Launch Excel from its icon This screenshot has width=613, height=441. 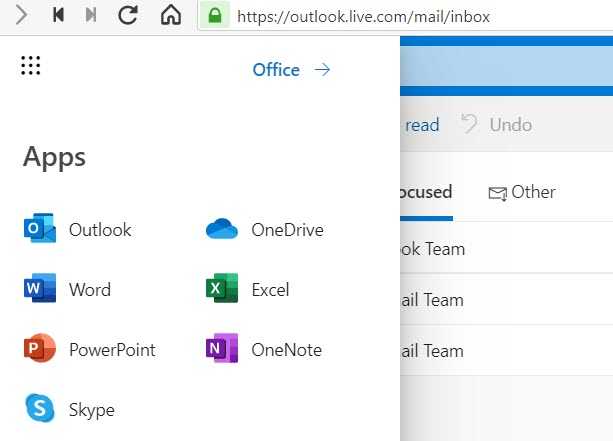click(x=222, y=288)
